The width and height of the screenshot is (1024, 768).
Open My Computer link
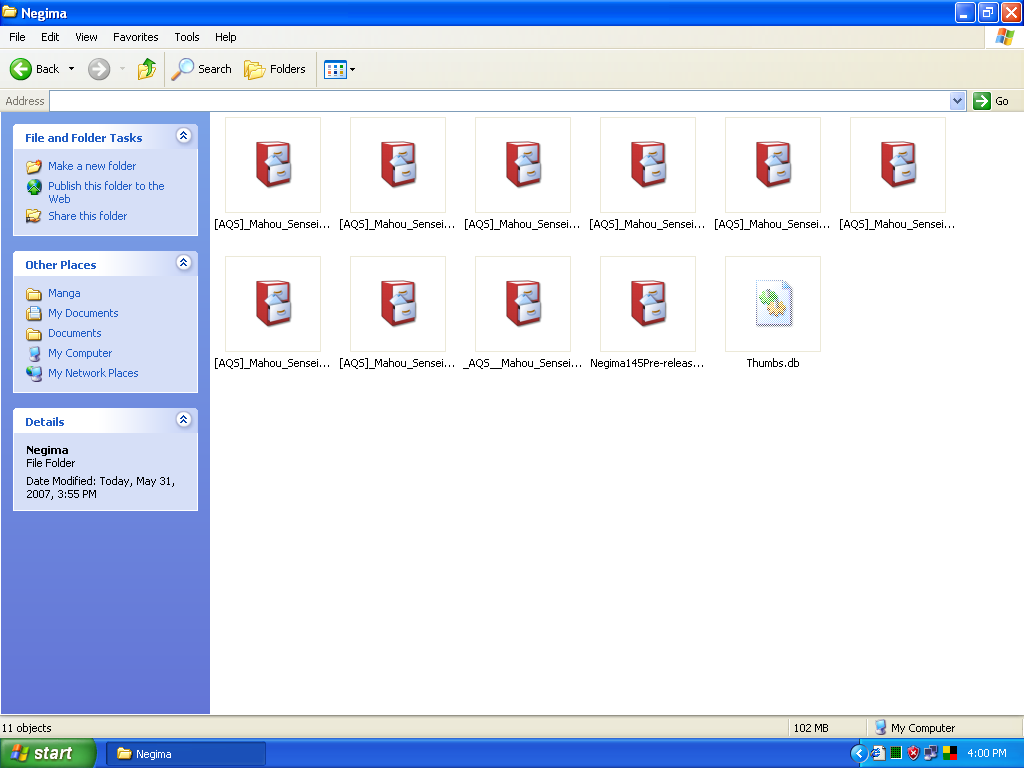pyautogui.click(x=80, y=353)
